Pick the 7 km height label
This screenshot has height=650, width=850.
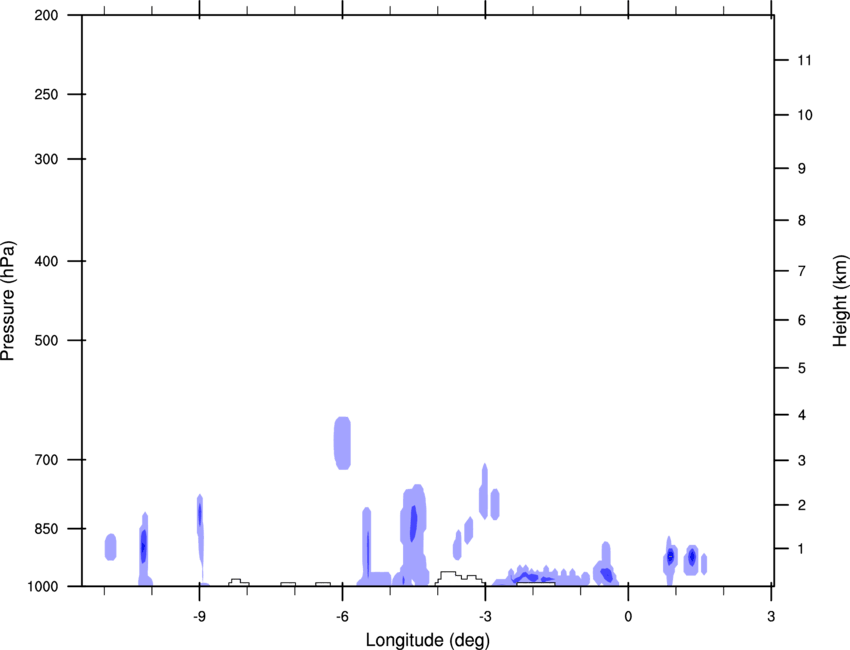coord(802,271)
